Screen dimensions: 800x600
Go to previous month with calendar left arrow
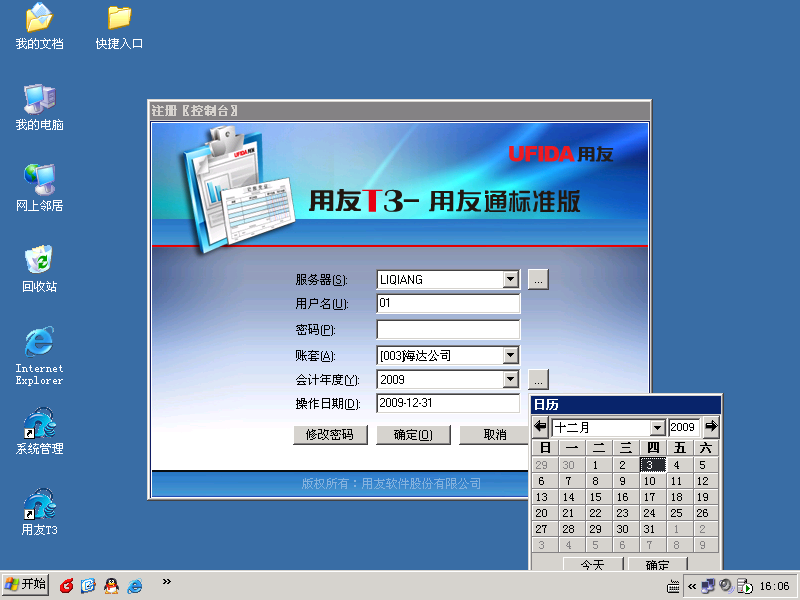point(540,427)
